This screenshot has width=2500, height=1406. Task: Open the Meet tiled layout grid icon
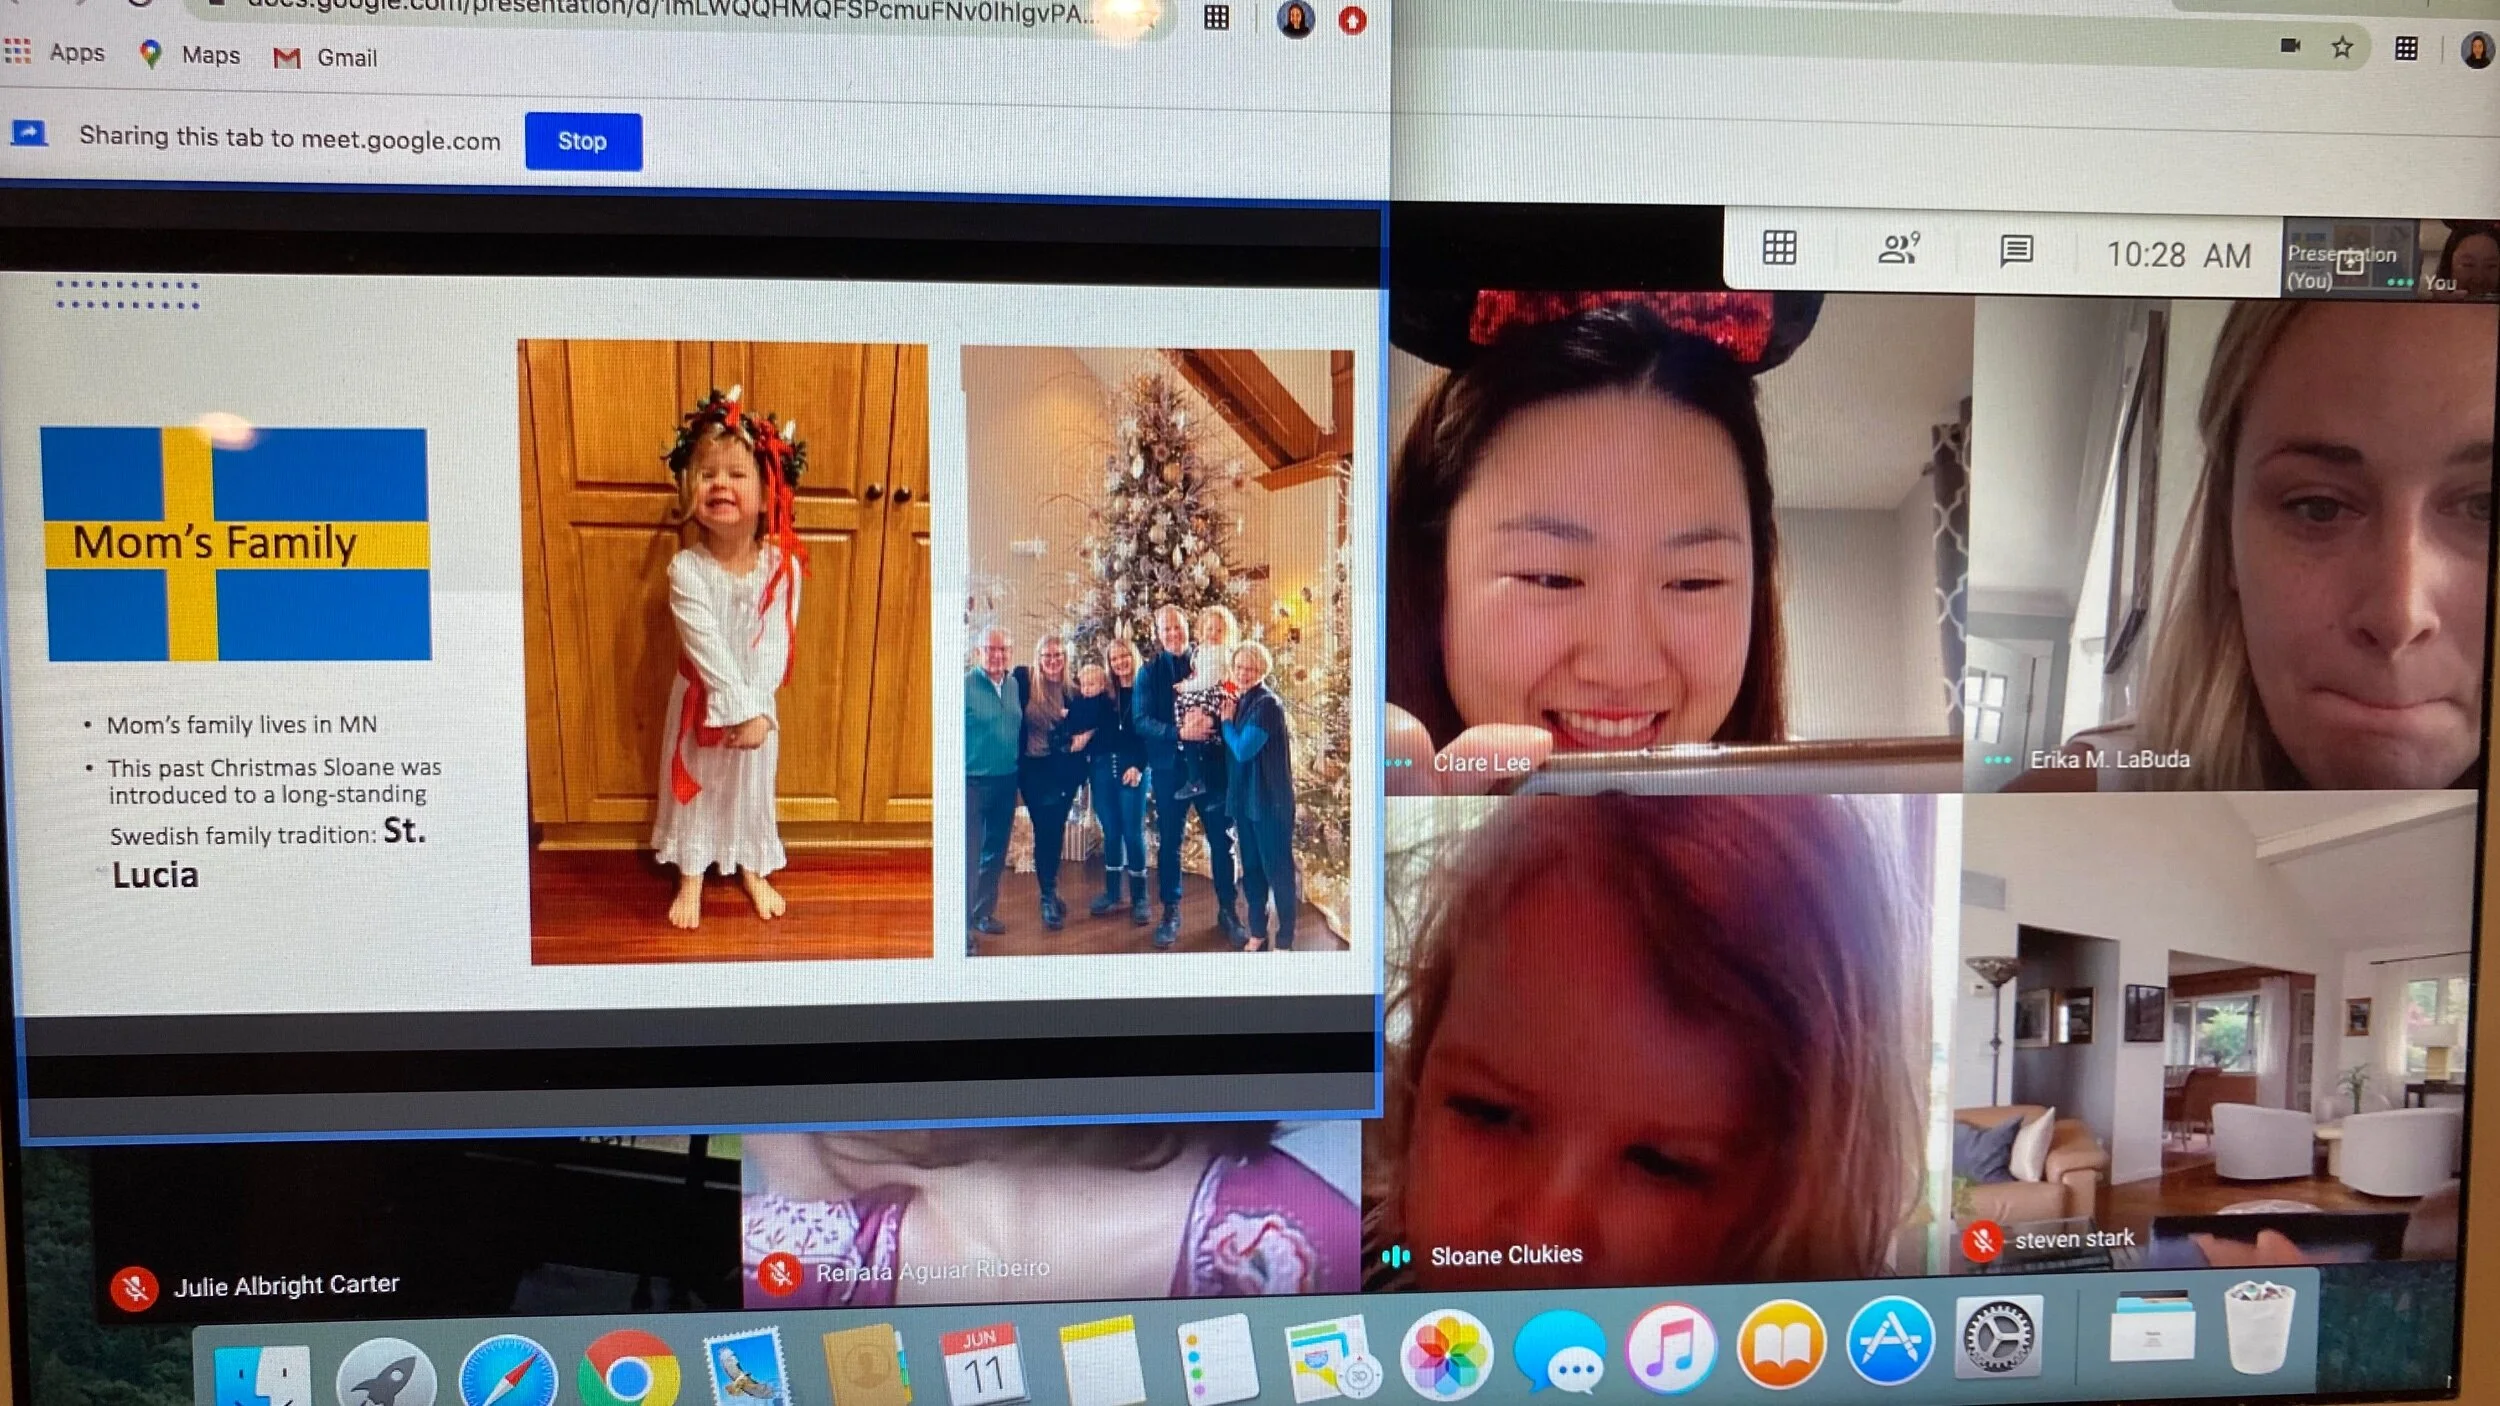[1779, 247]
